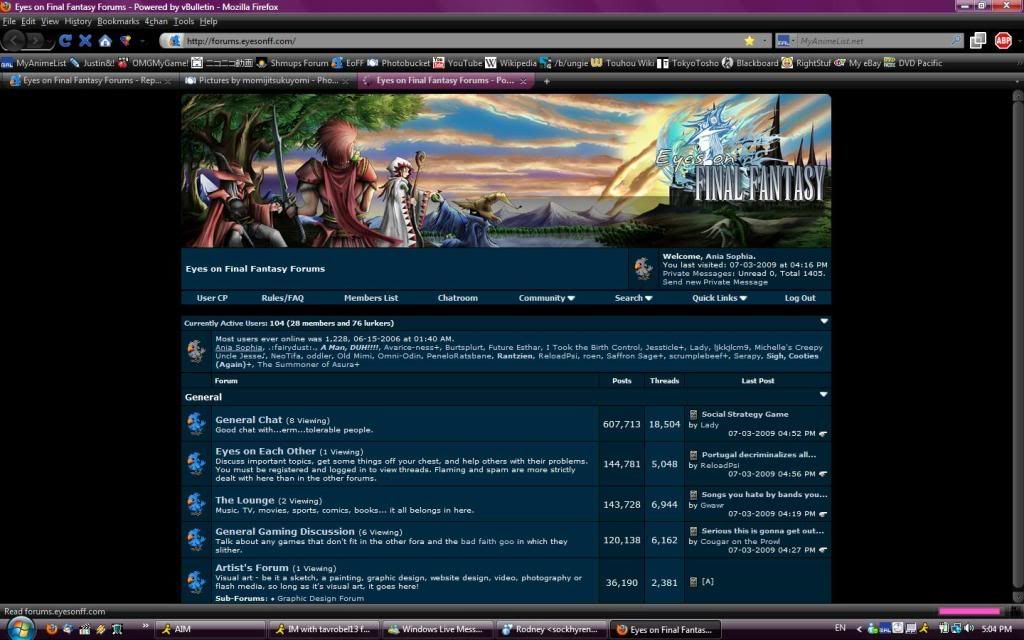Open the RightStuf bookmark
This screenshot has height=640, width=1024.
click(806, 63)
